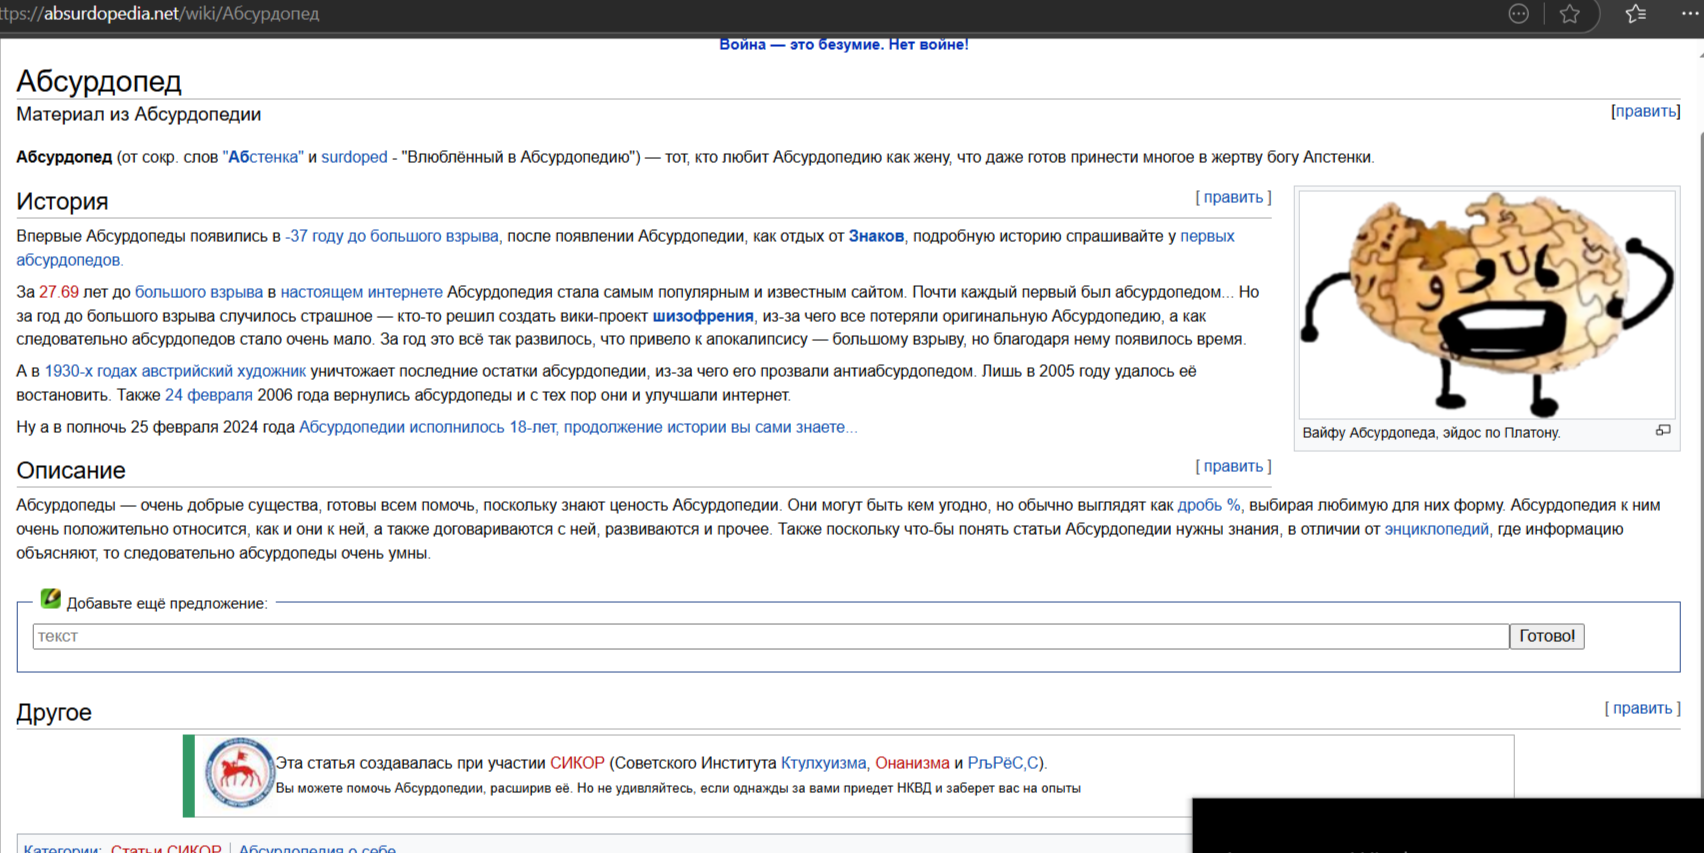Follow the 'surdoped' link
1704x853 pixels.
354,157
